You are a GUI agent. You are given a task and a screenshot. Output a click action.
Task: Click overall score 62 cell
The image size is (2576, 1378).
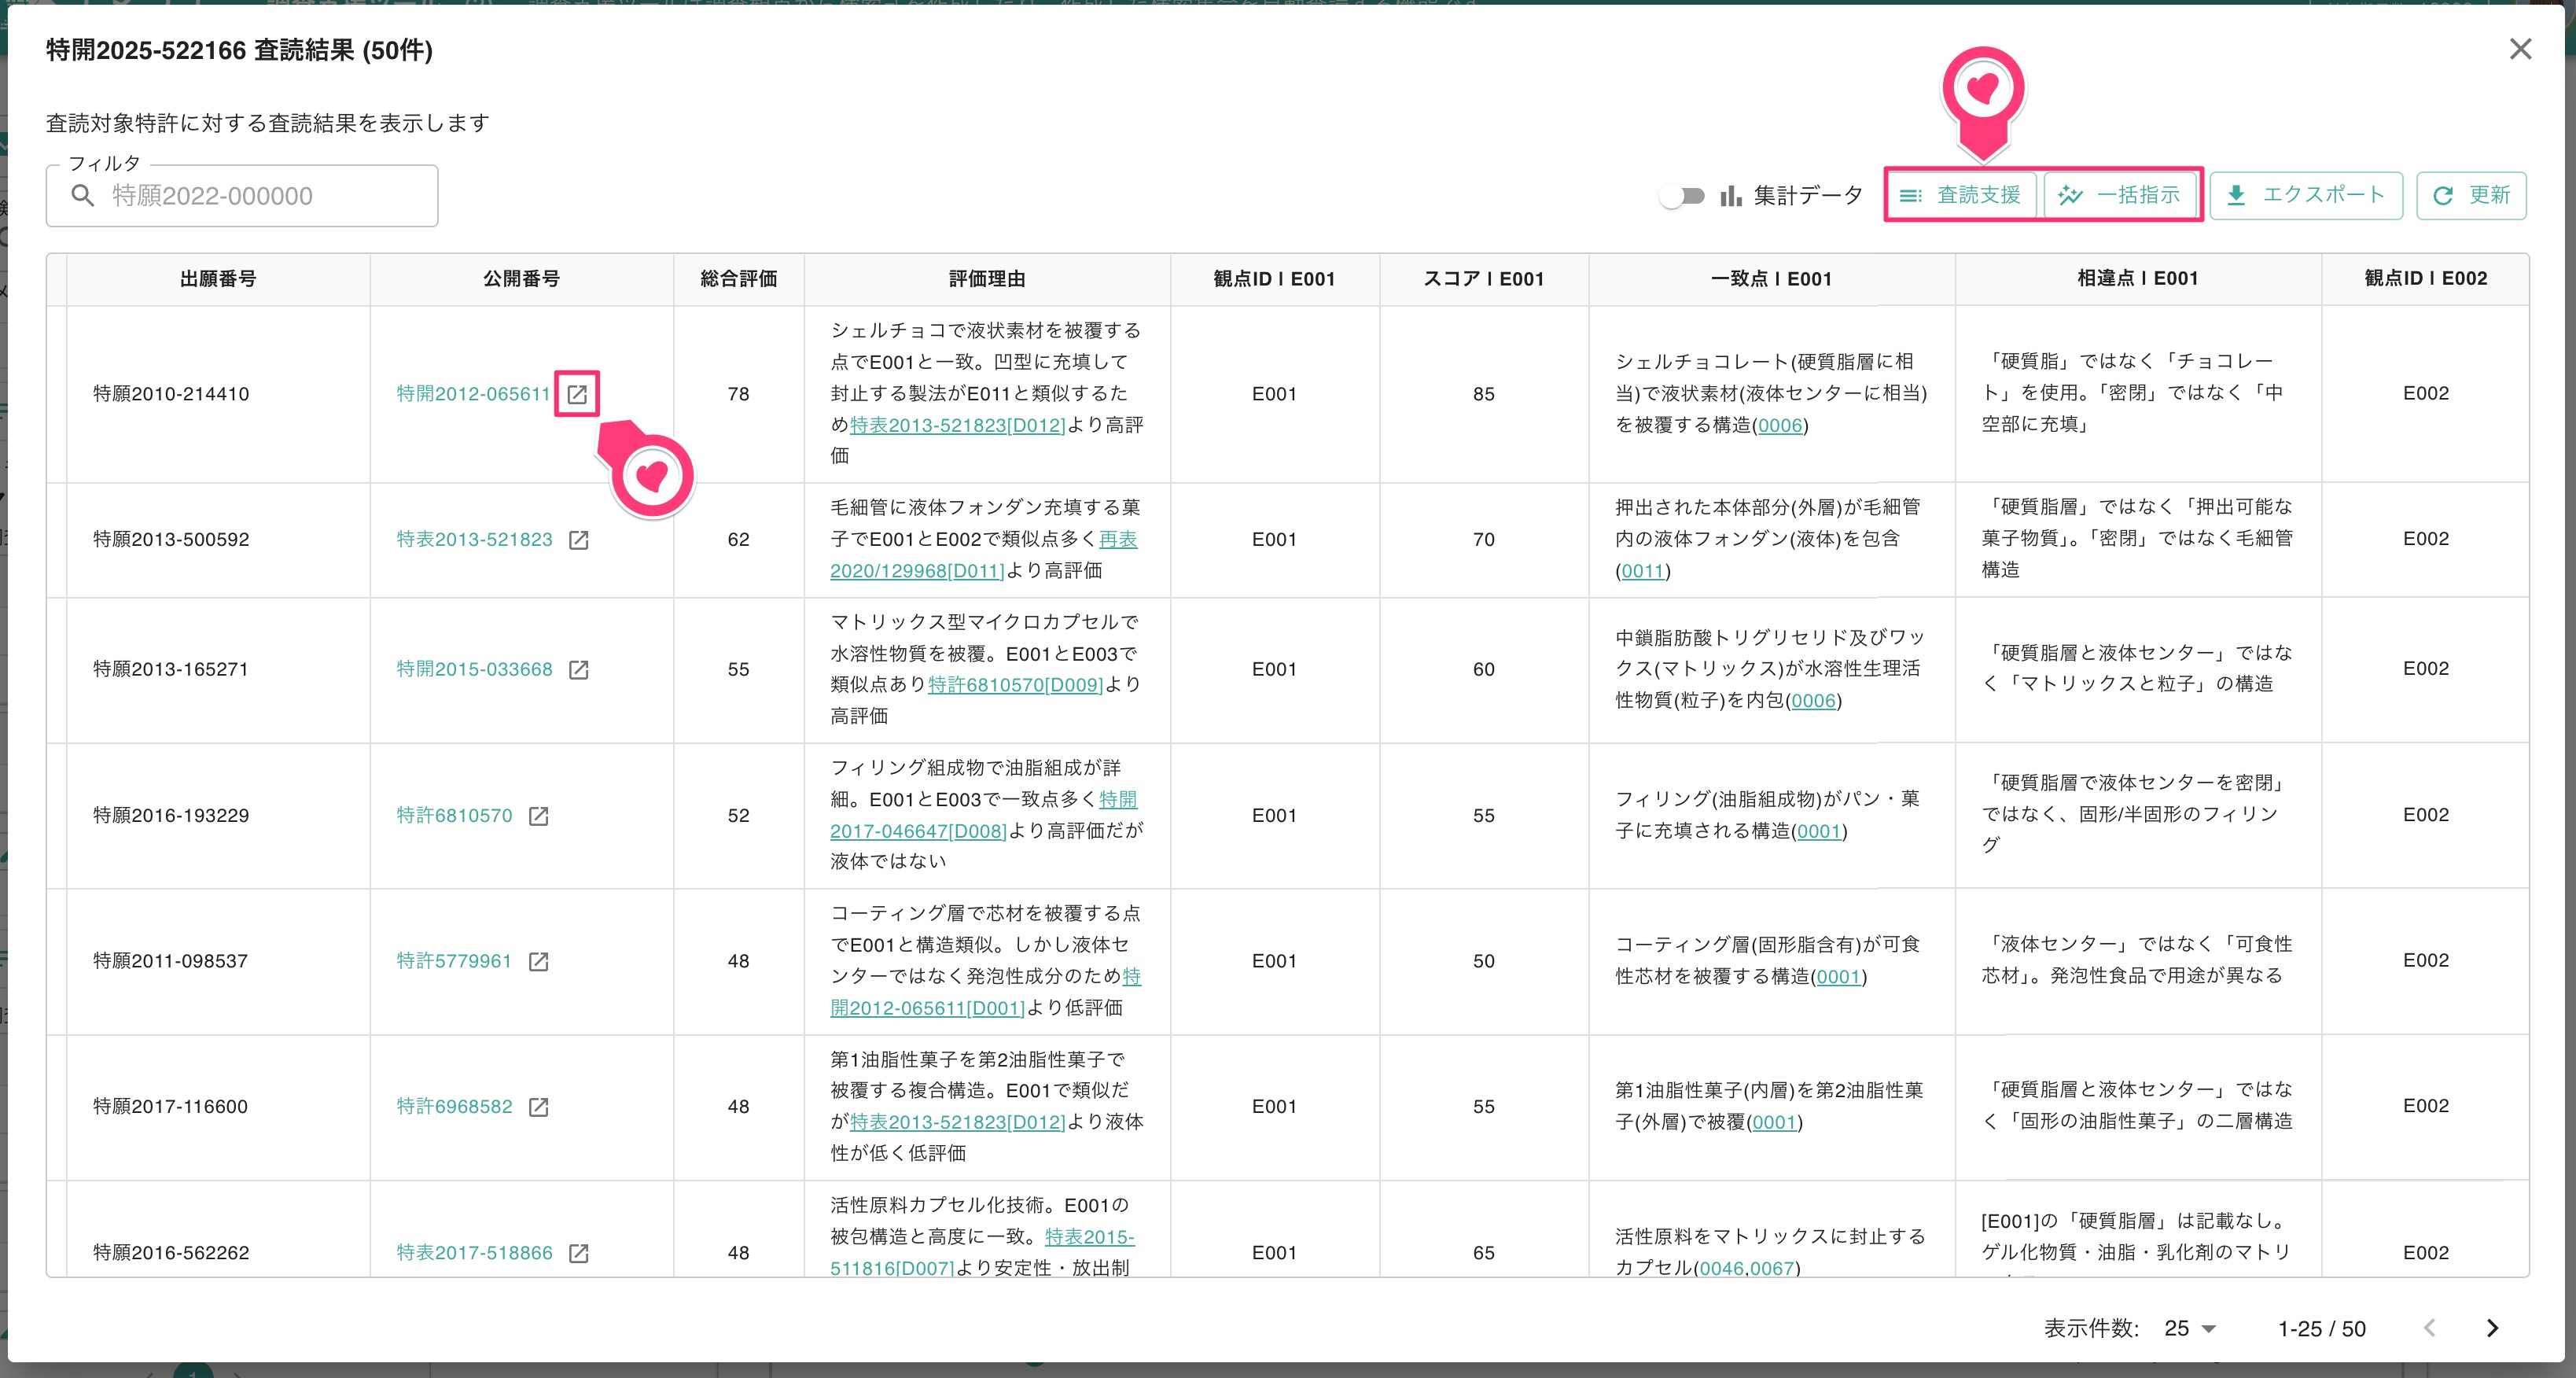(739, 540)
